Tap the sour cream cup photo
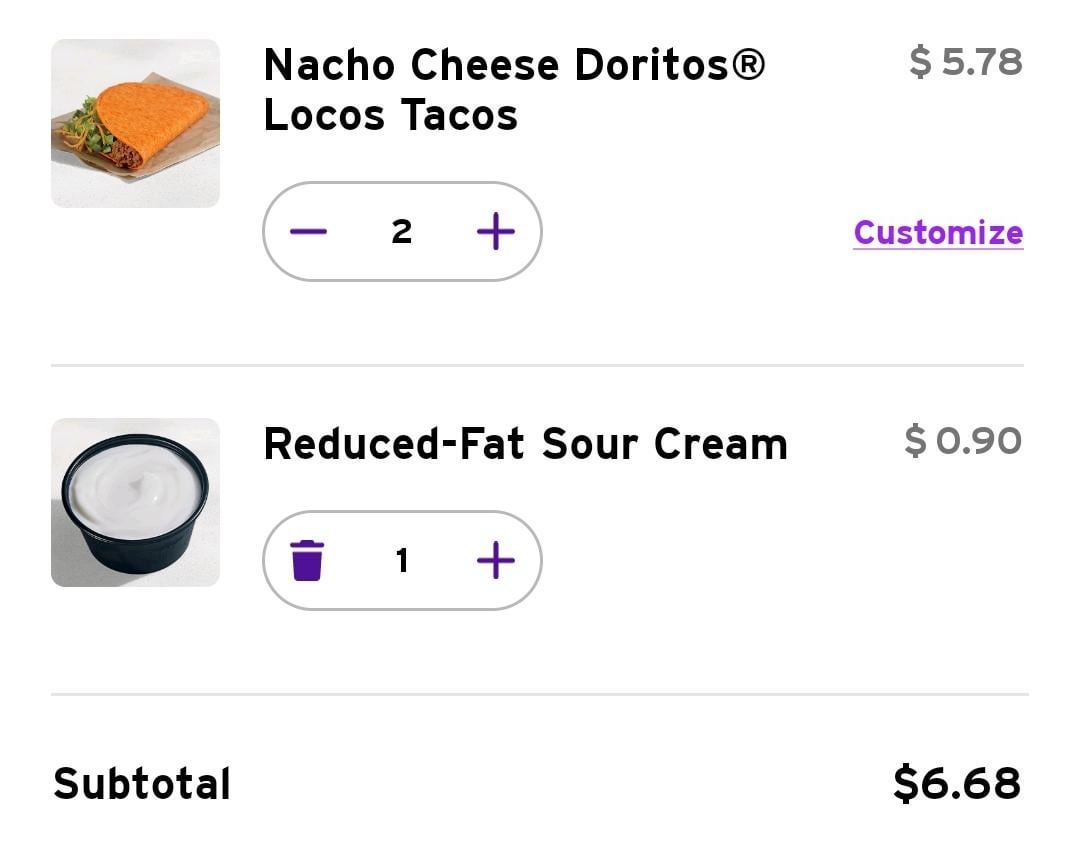Screen dimensions: 1080x852 135,502
